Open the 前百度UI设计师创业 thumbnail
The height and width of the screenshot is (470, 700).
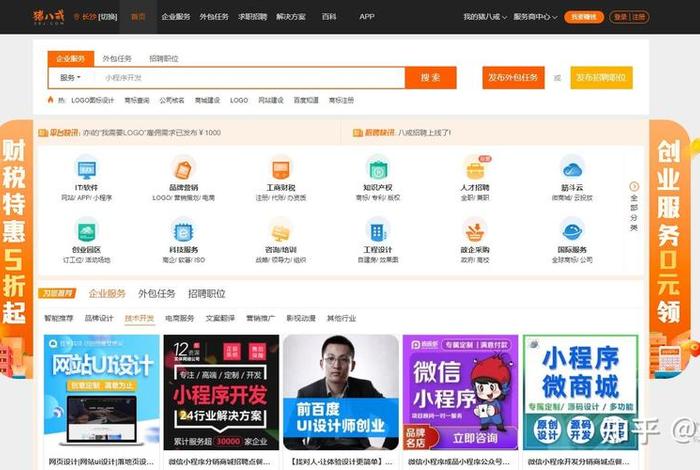click(341, 392)
